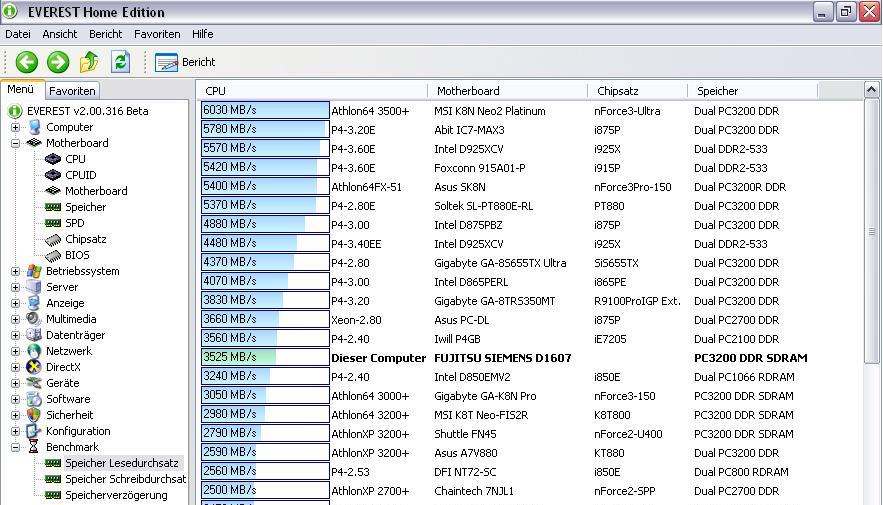883x505 pixels.
Task: Switch to the Menü tab
Action: (20, 90)
